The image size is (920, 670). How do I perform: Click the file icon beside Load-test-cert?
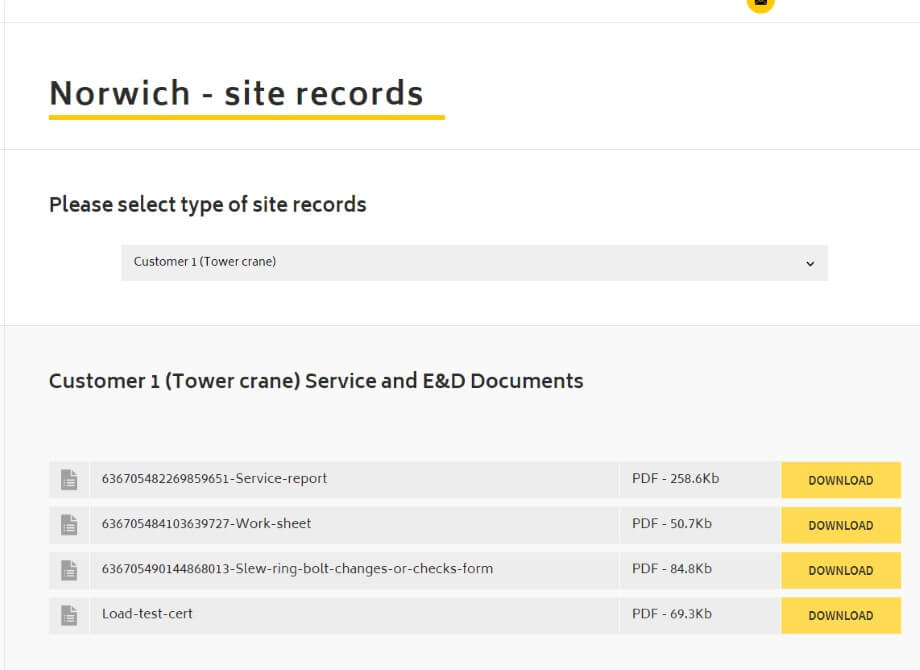tap(68, 615)
